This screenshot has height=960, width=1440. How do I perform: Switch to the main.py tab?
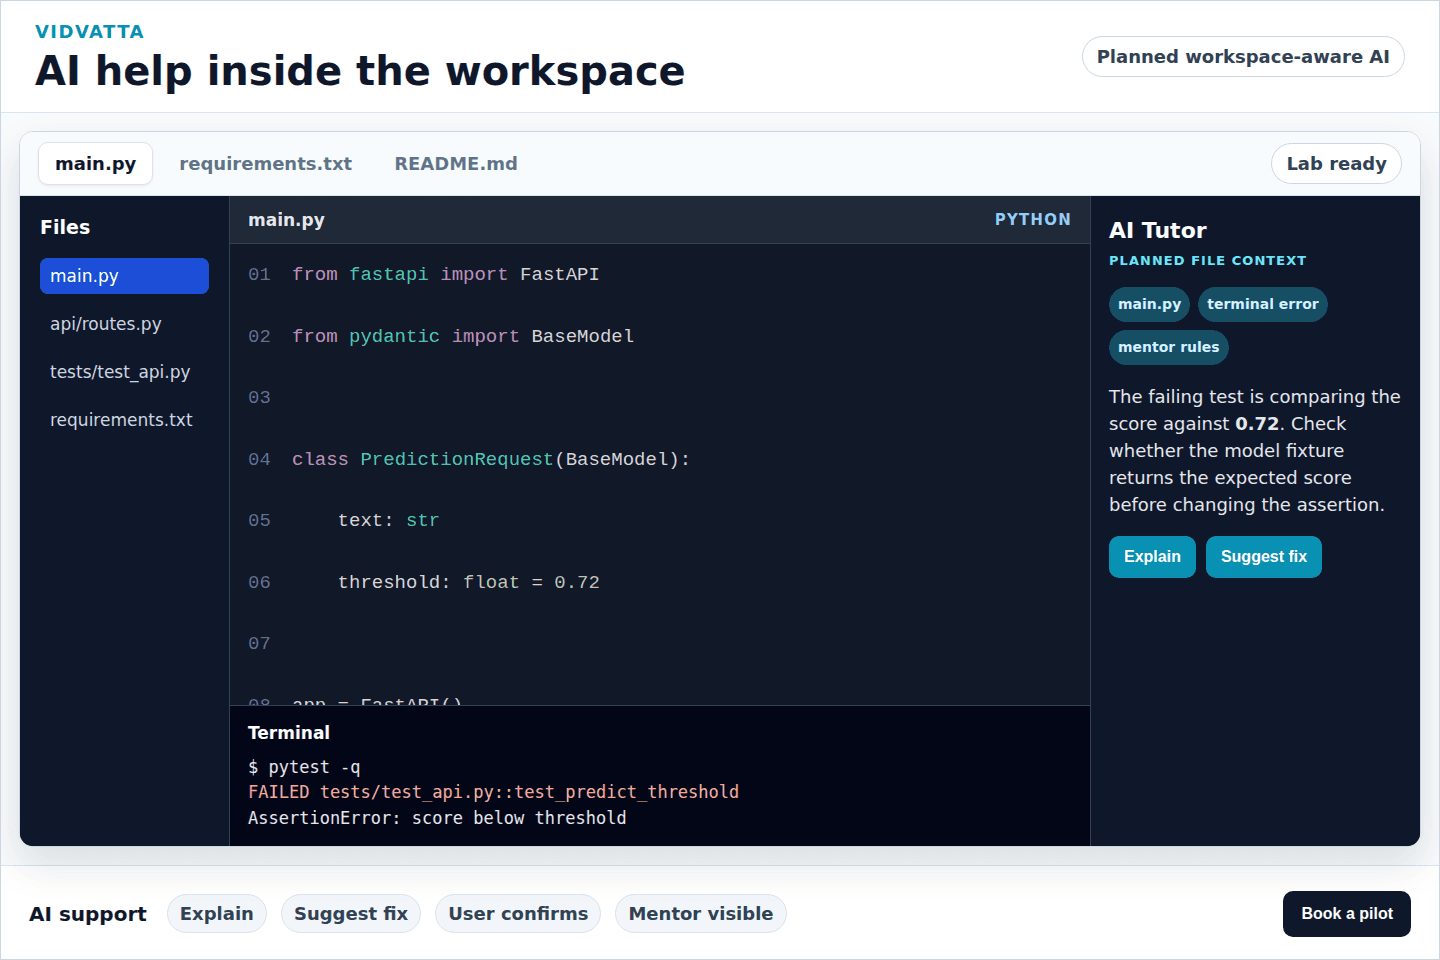tap(95, 164)
